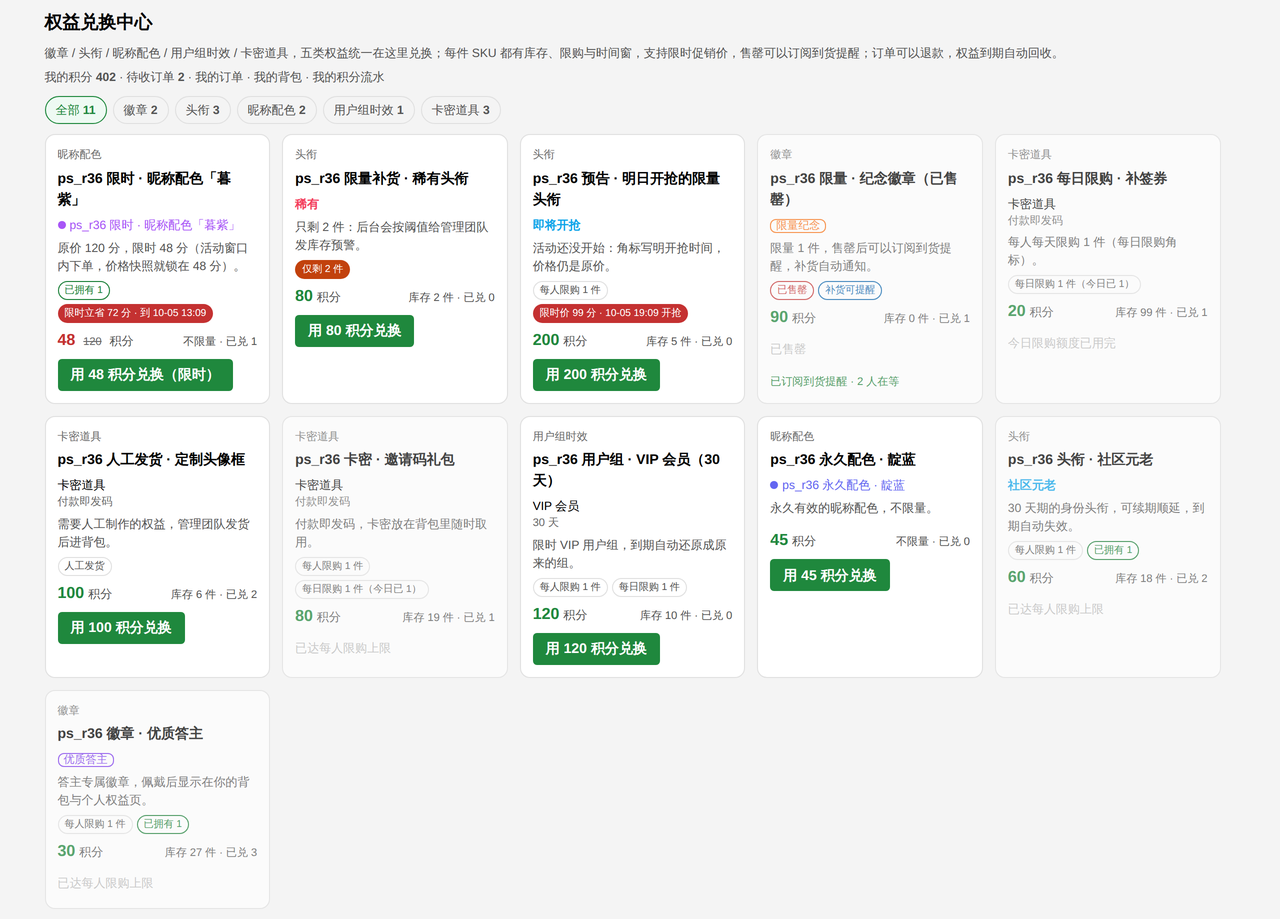Click the blue 社区元老 title preview
Viewport: 1280px width, 919px height.
click(1032, 485)
